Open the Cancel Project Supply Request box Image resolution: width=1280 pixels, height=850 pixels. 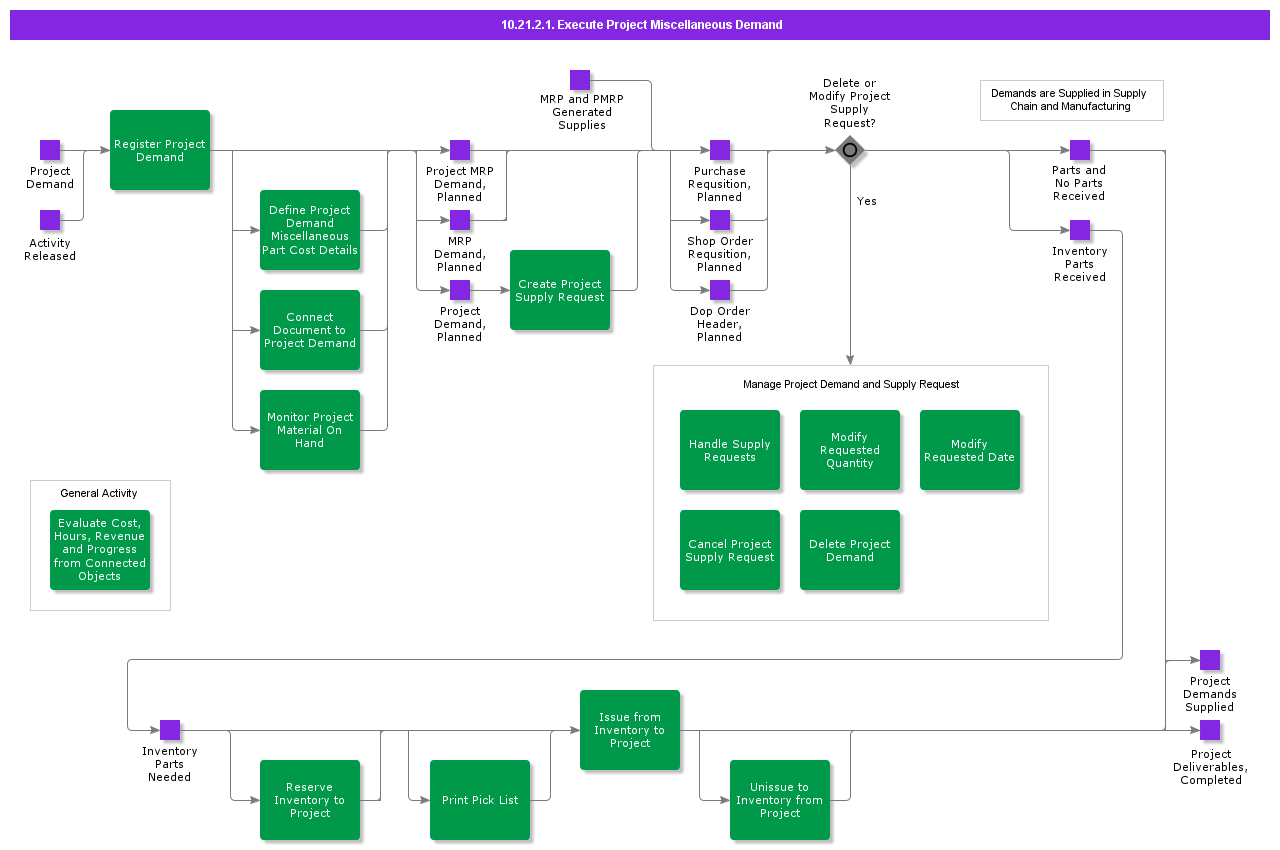730,550
